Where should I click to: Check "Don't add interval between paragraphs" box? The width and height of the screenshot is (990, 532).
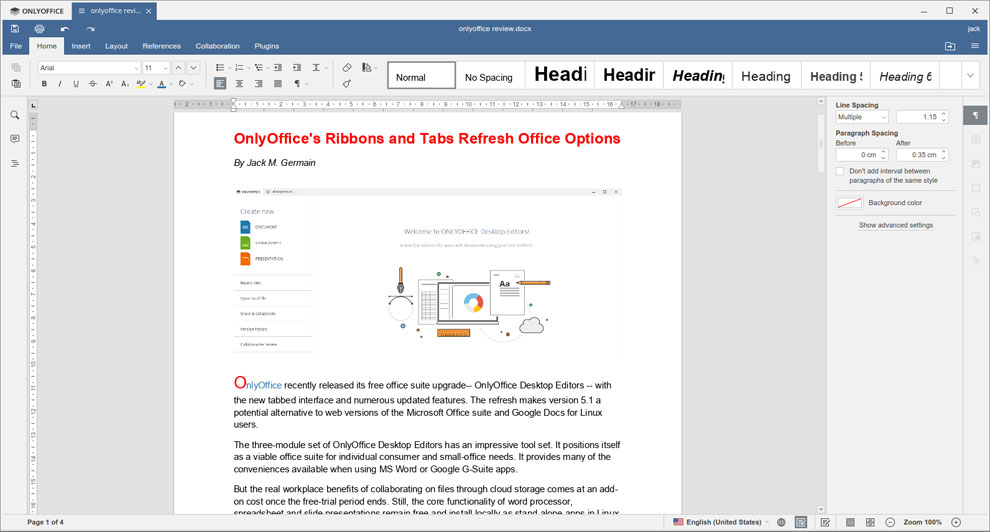tap(840, 171)
